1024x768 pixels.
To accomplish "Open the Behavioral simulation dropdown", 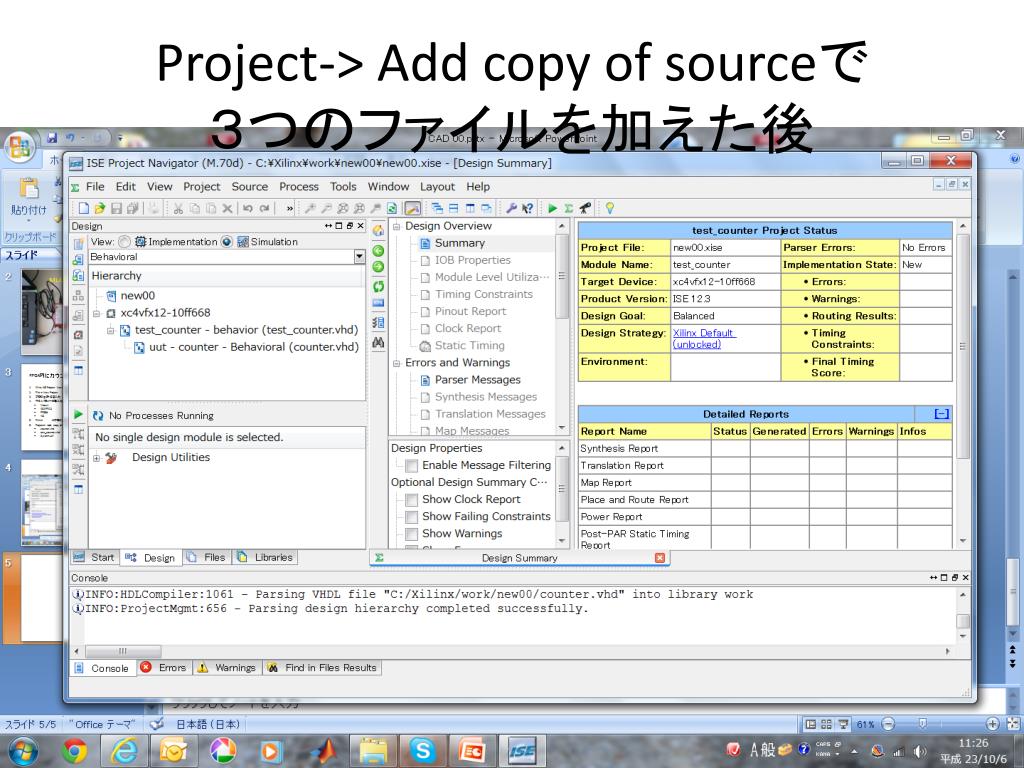I will coord(360,257).
